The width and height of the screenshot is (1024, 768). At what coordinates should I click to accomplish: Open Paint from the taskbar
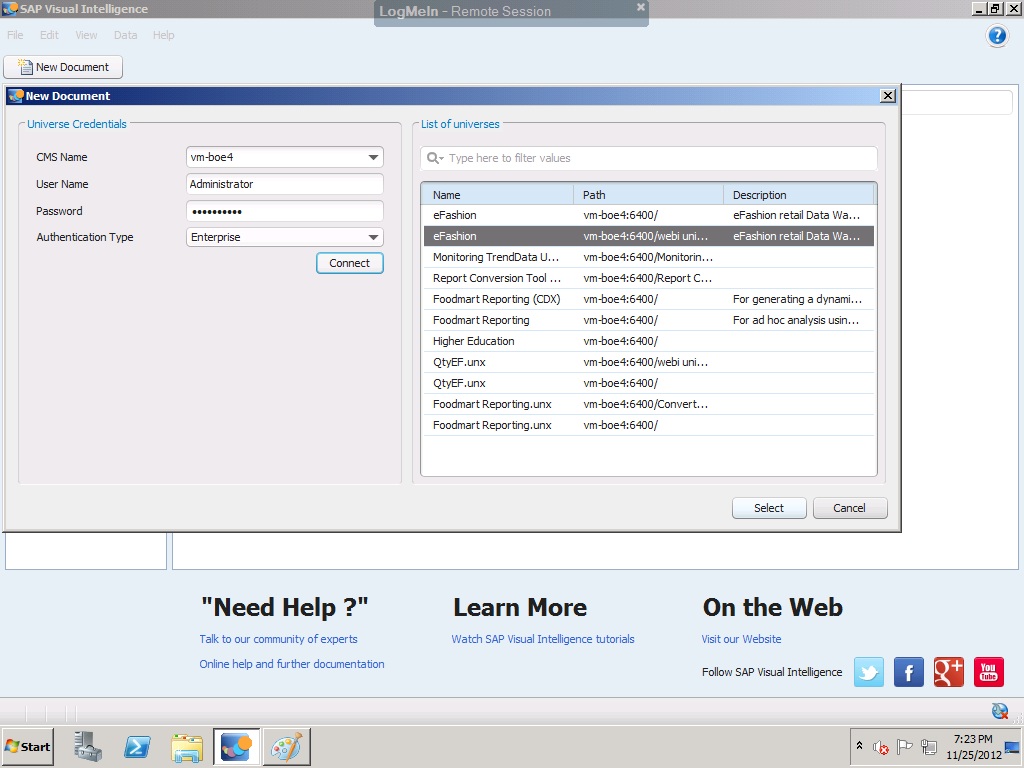click(287, 746)
